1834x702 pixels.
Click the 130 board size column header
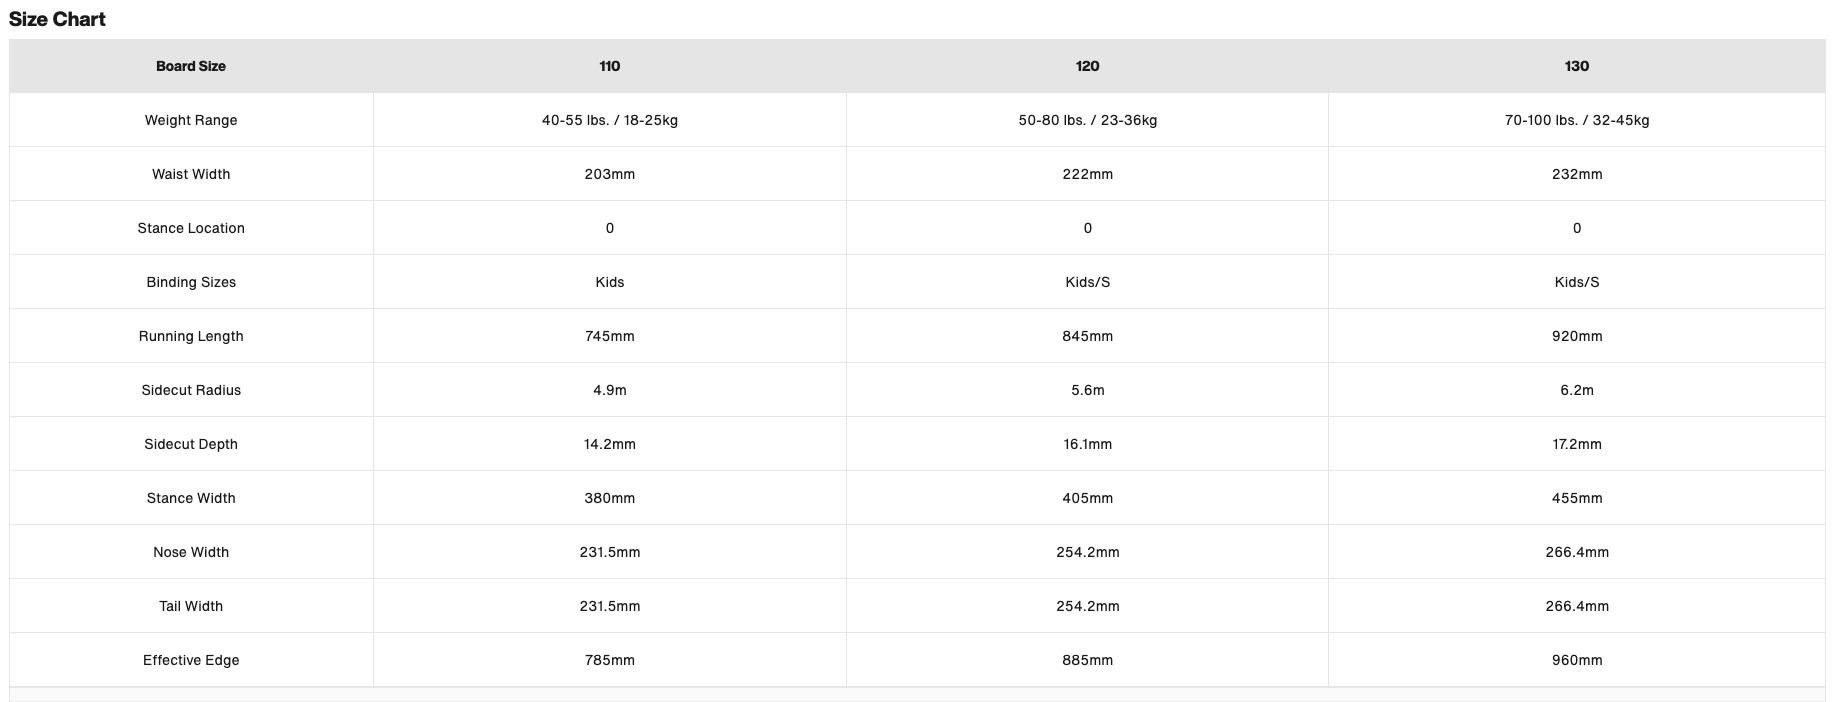[x=1576, y=66]
